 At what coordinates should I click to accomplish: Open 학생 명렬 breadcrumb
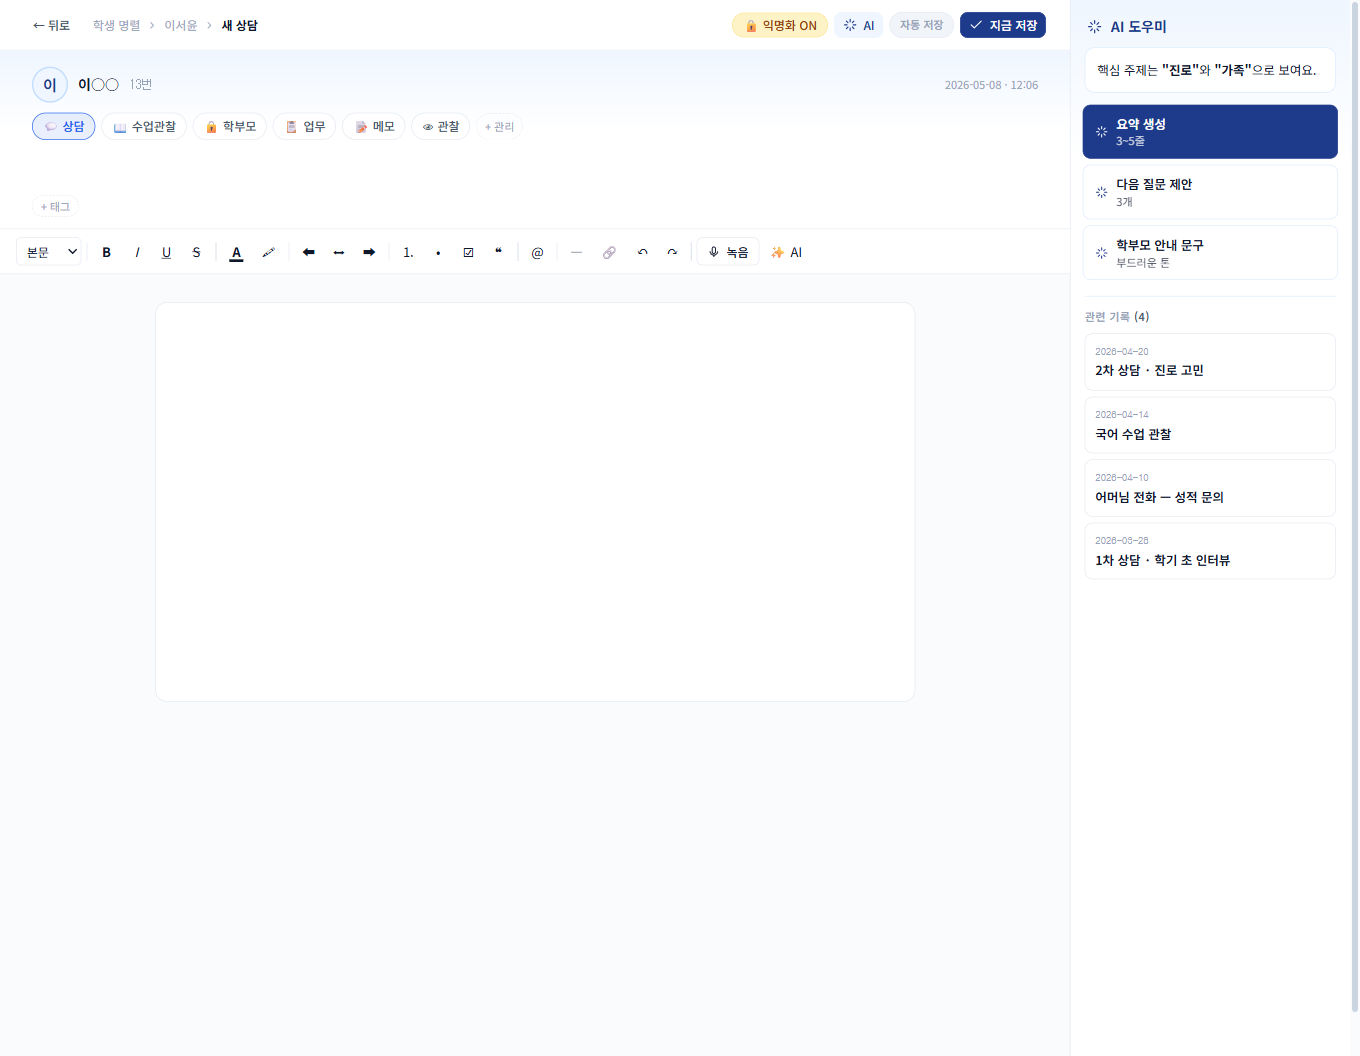117,25
